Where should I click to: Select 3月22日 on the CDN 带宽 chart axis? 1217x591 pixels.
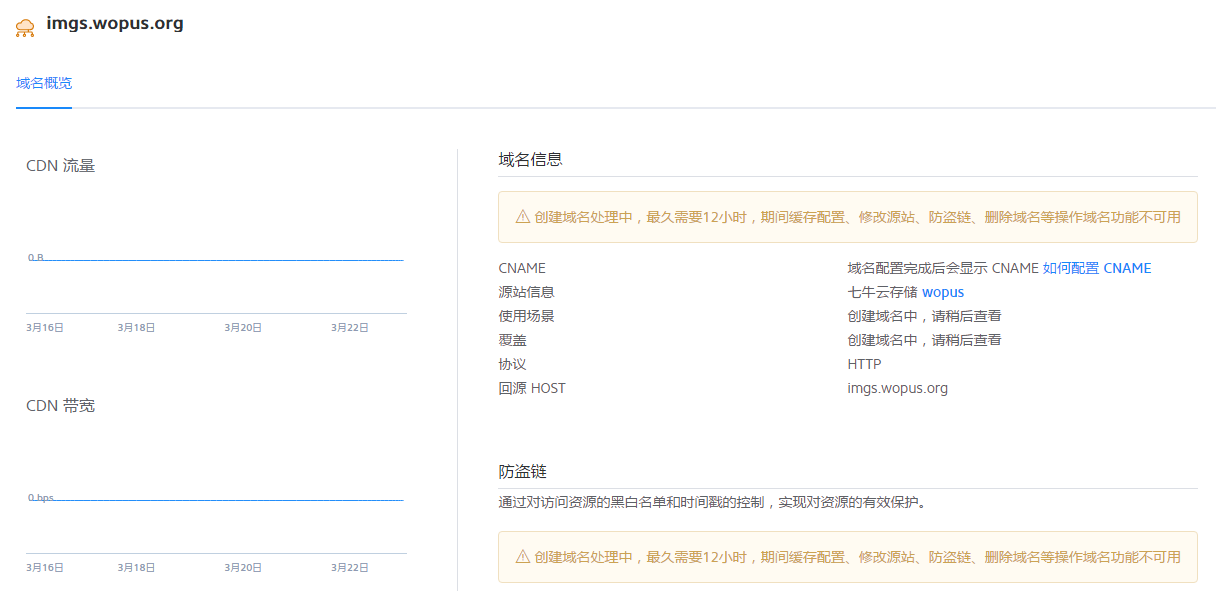350,567
